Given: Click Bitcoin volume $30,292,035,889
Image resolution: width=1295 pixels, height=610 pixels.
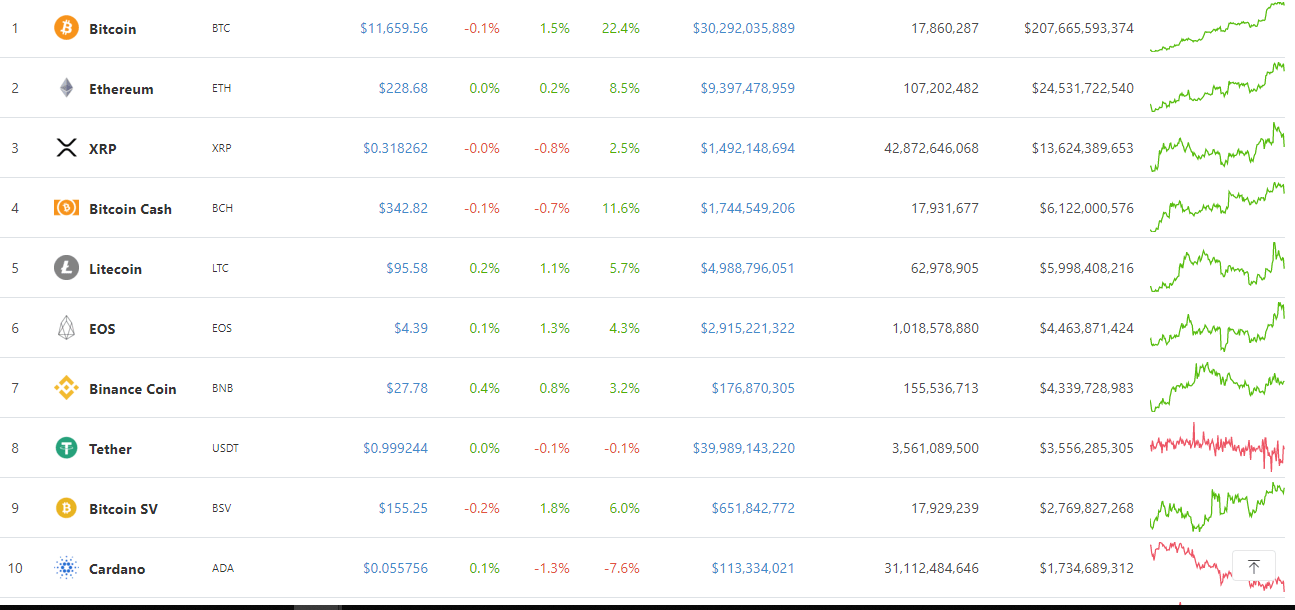Looking at the screenshot, I should coord(744,28).
